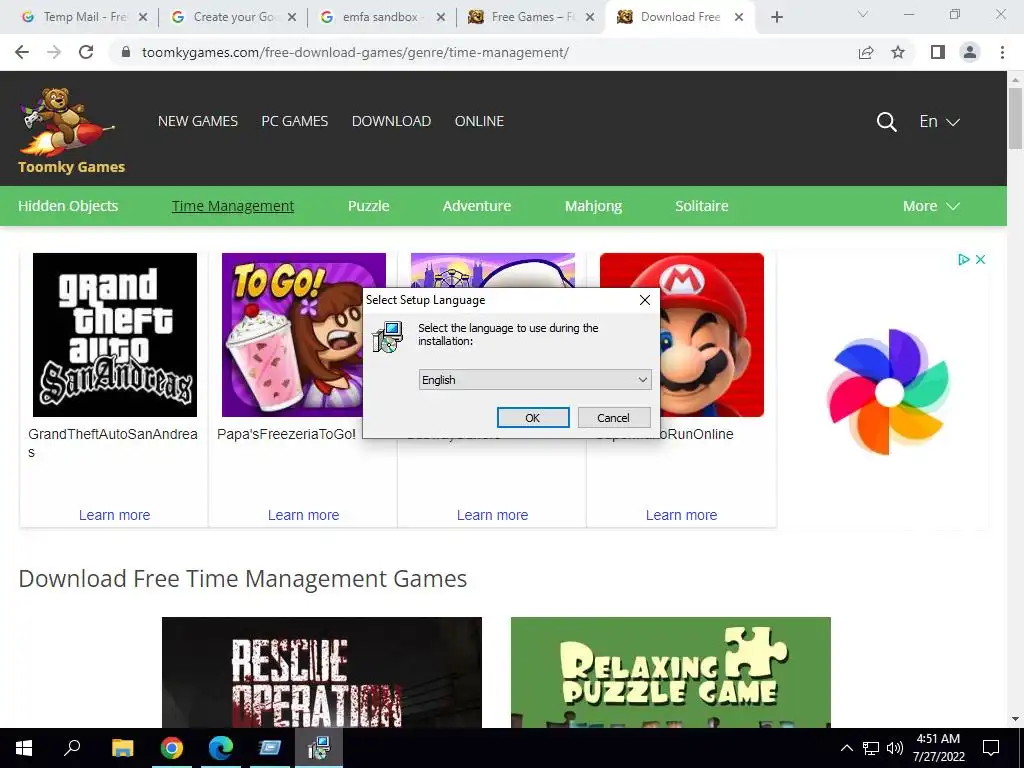Expand the More genres menu
1024x768 pixels.
[931, 206]
